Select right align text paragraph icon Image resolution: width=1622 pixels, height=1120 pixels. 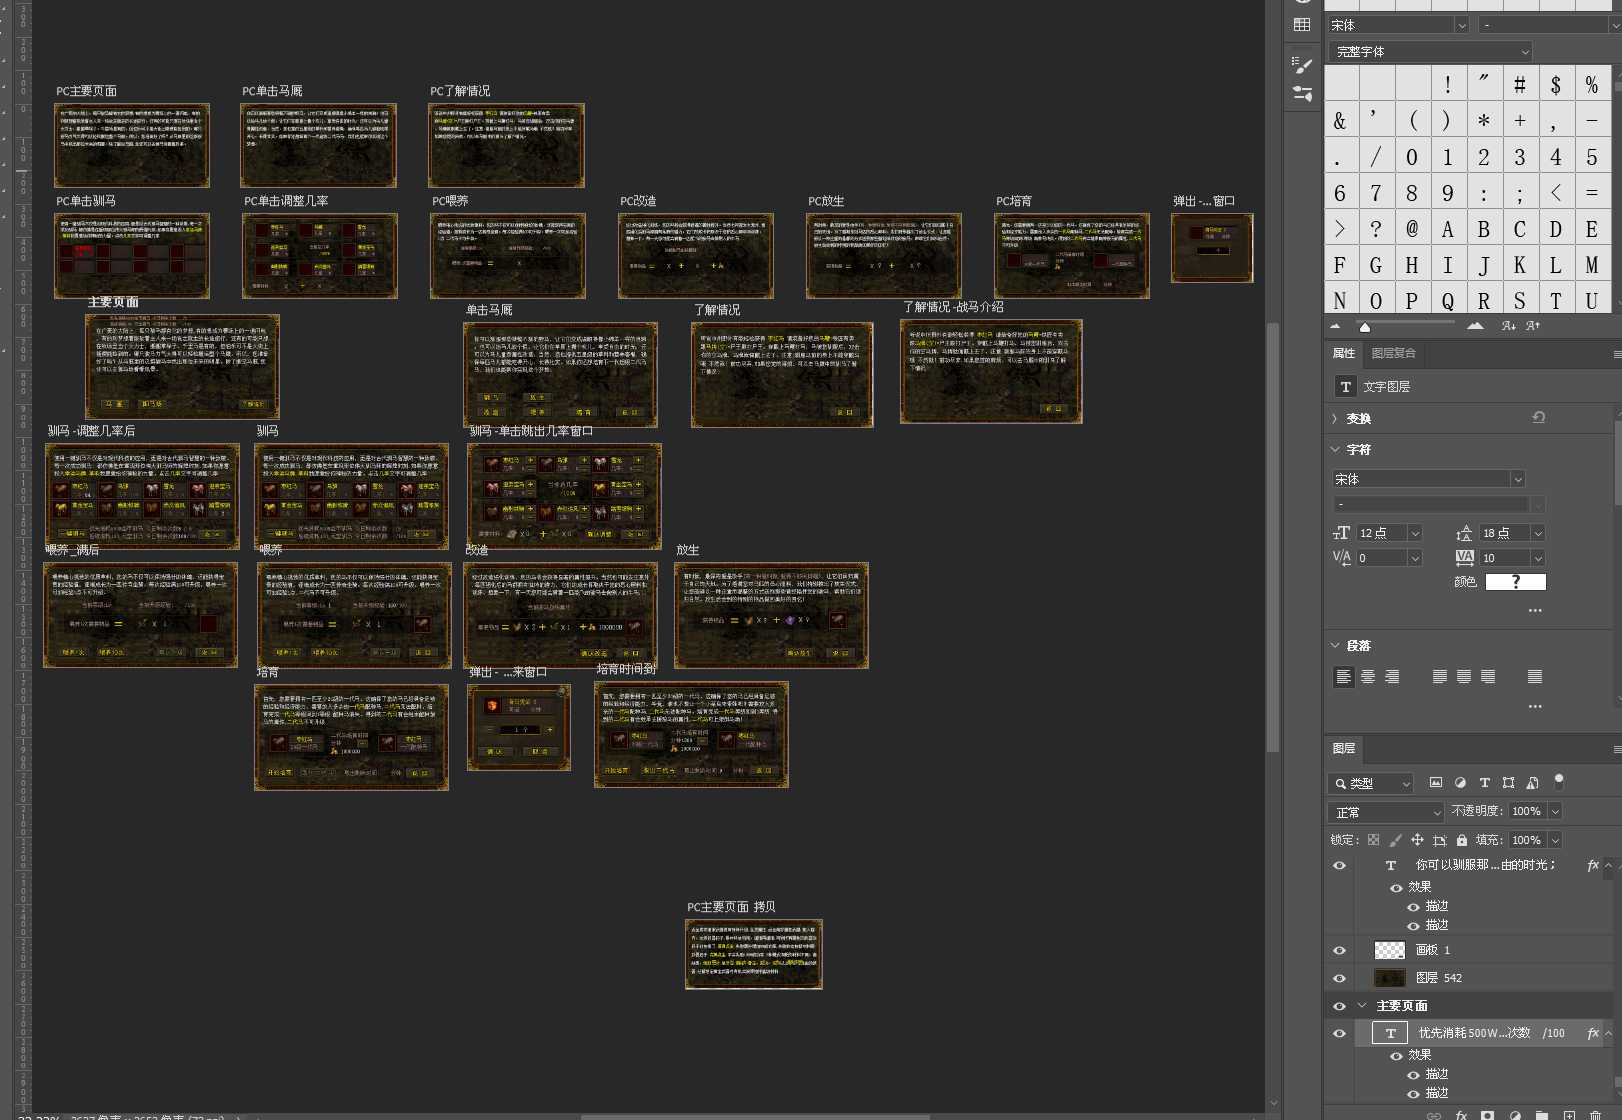(1392, 677)
